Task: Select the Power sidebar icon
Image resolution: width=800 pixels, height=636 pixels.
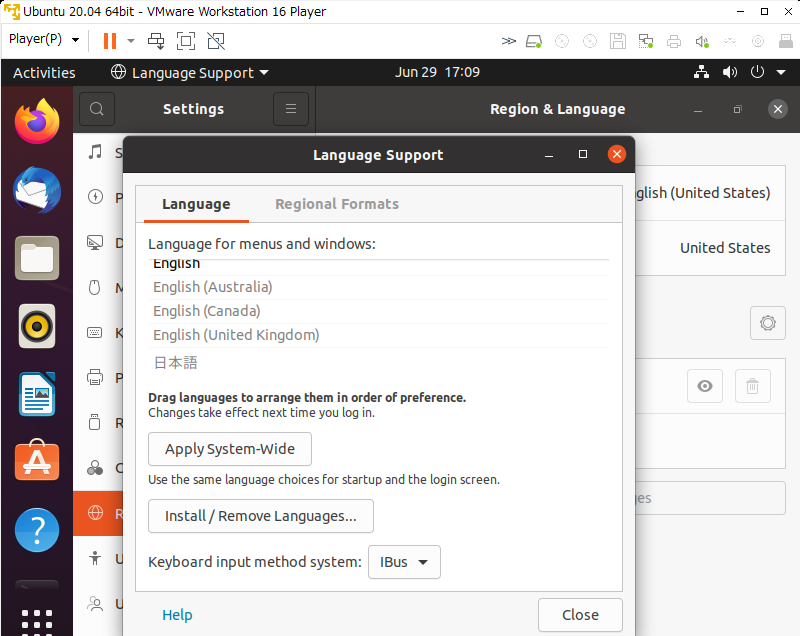Action: [95, 197]
